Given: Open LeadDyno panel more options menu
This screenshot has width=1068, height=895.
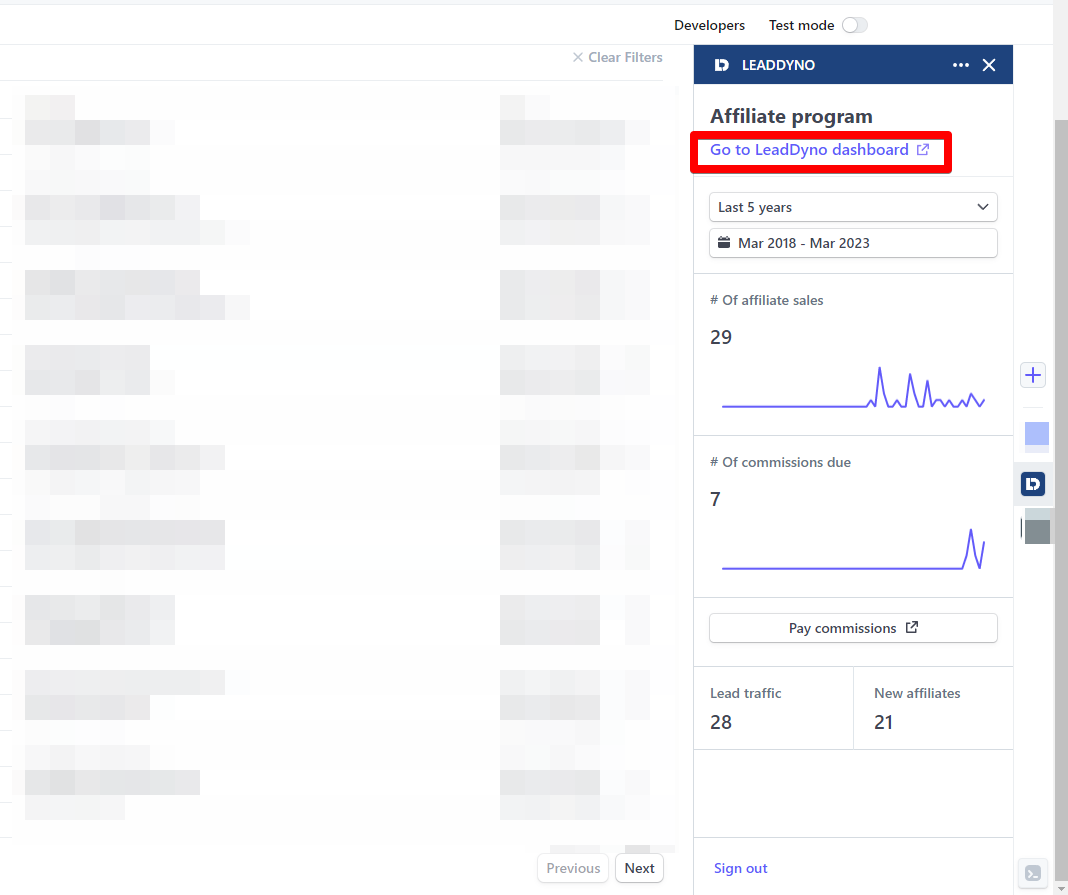Looking at the screenshot, I should tap(960, 65).
